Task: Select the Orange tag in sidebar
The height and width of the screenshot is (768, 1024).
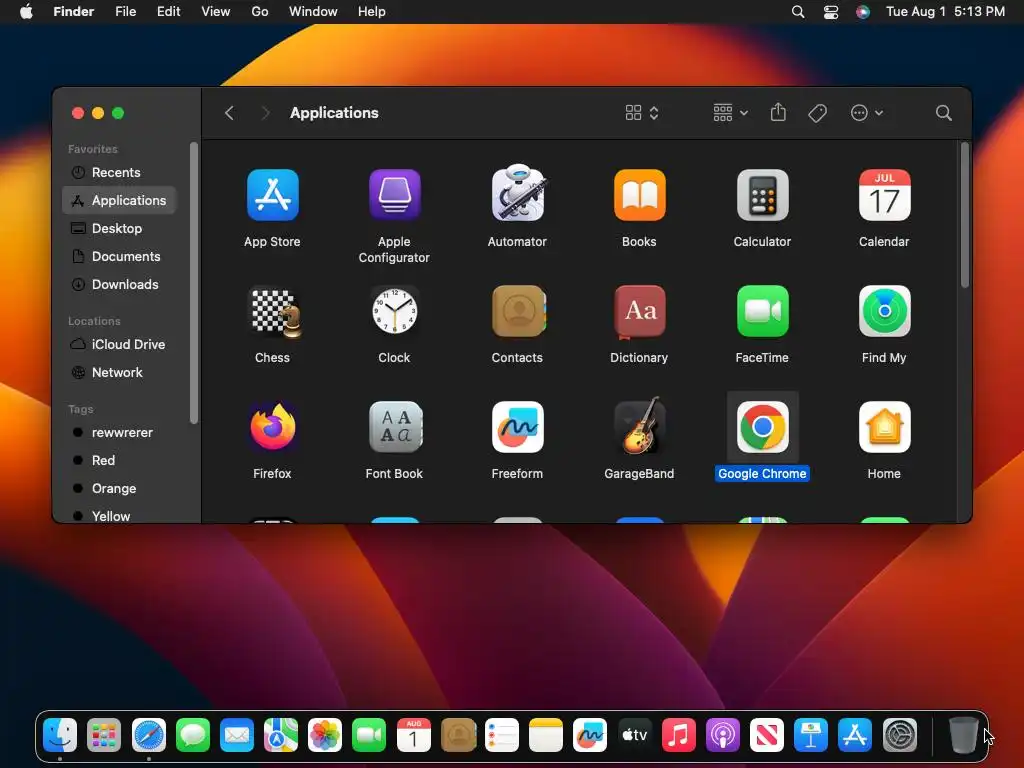Action: tap(119, 488)
